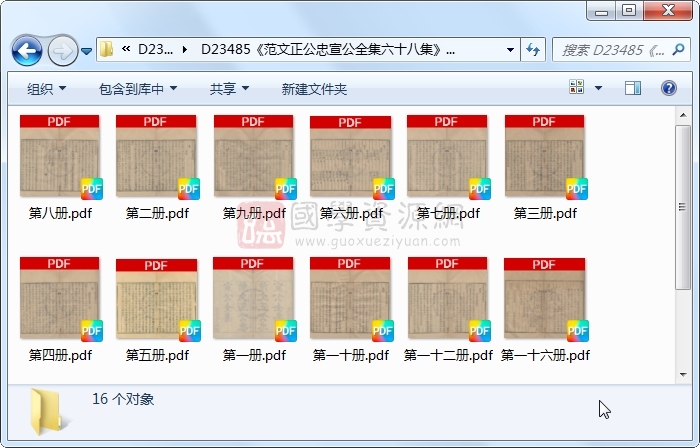Screen dimensions: 700x448
Task: Expand the view options dropdown arrow
Action: click(598, 88)
